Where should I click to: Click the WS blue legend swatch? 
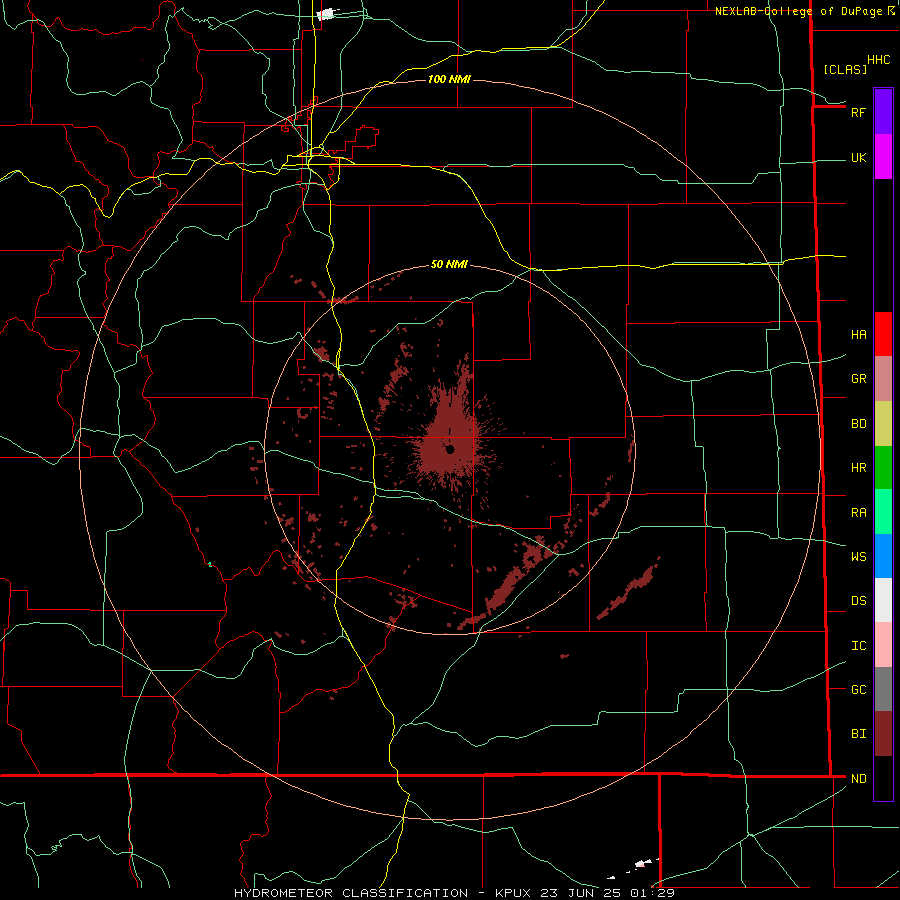pyautogui.click(x=883, y=556)
